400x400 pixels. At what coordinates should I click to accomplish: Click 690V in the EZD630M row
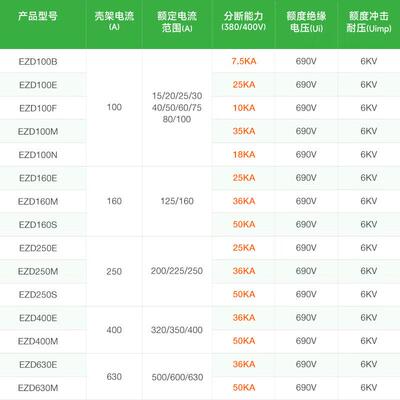[x=306, y=387]
